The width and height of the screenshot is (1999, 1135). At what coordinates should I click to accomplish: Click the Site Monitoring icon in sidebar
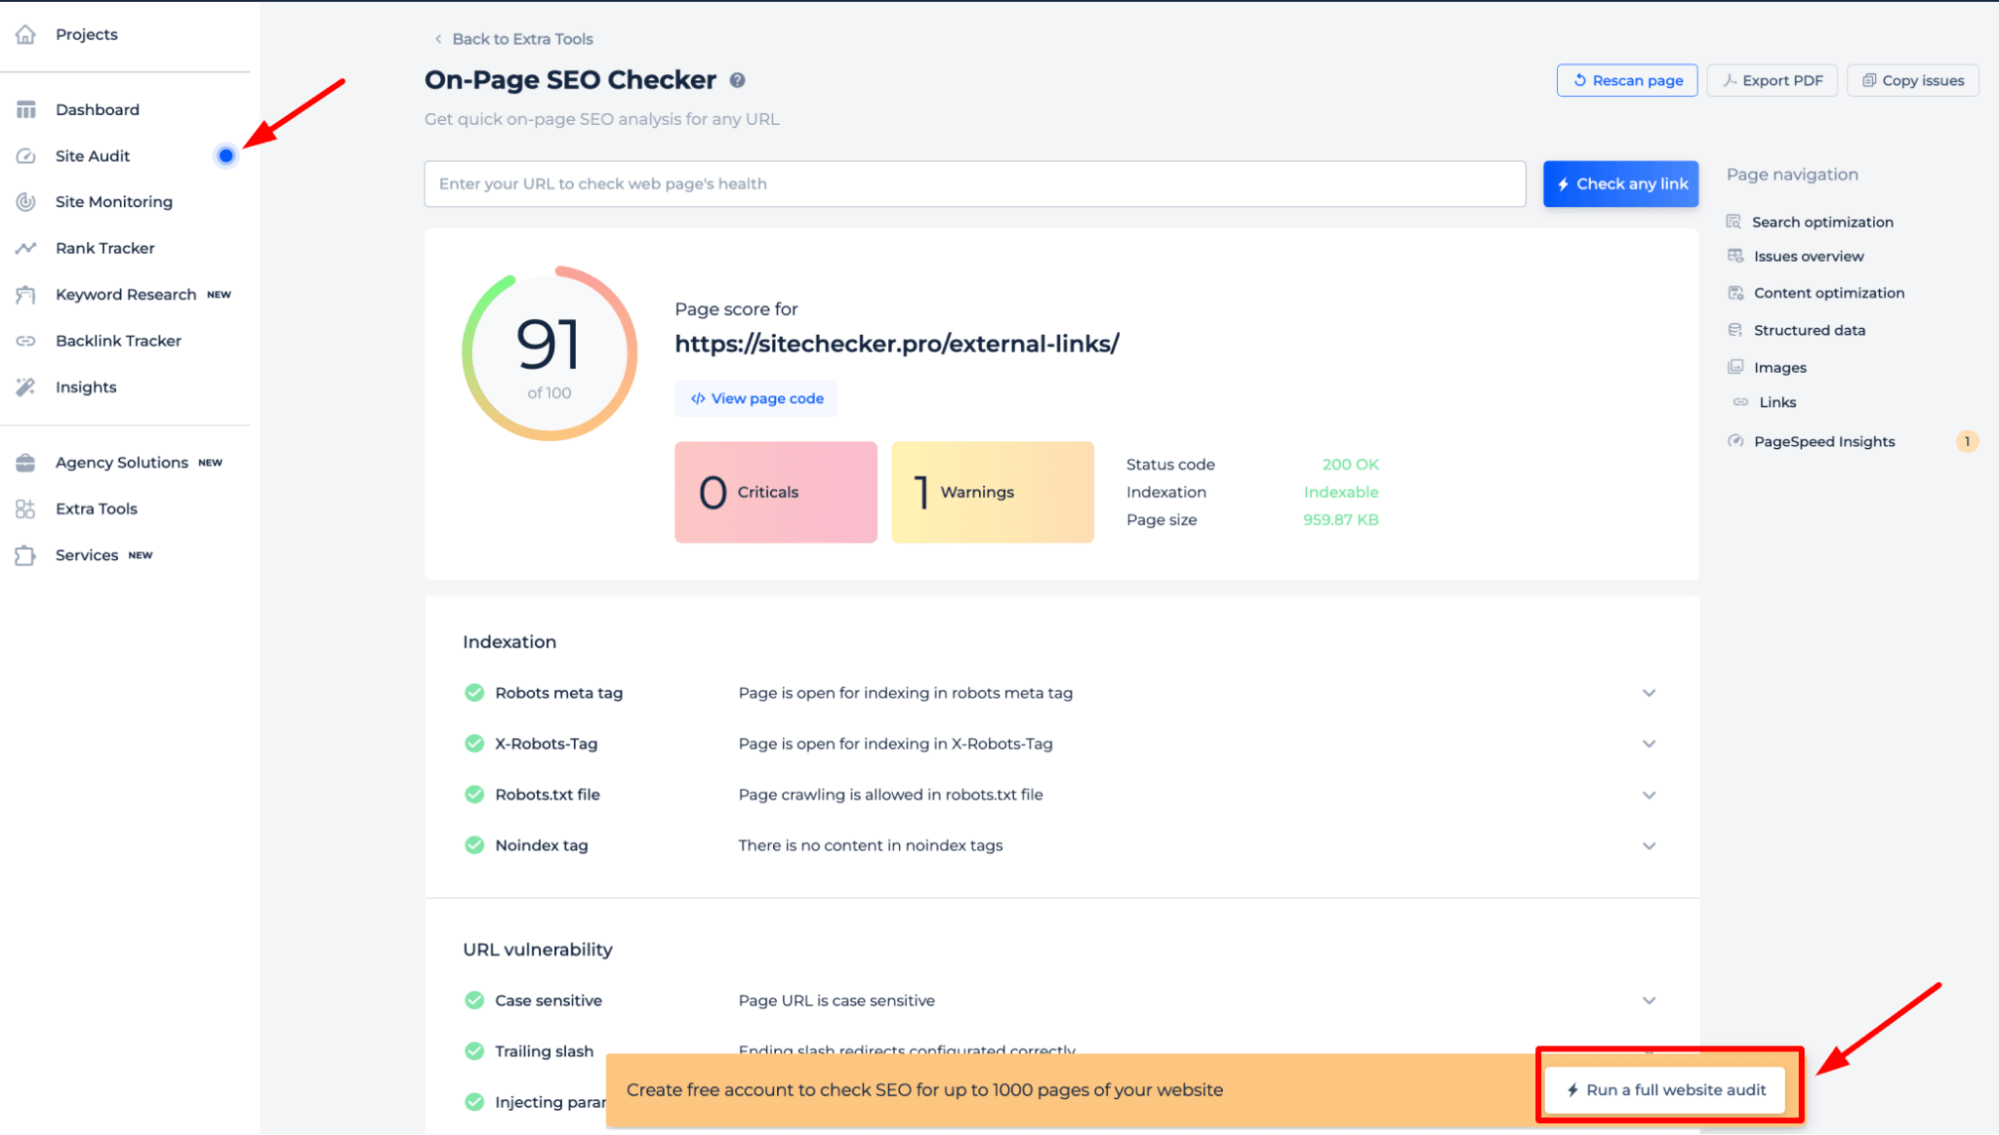pos(27,202)
